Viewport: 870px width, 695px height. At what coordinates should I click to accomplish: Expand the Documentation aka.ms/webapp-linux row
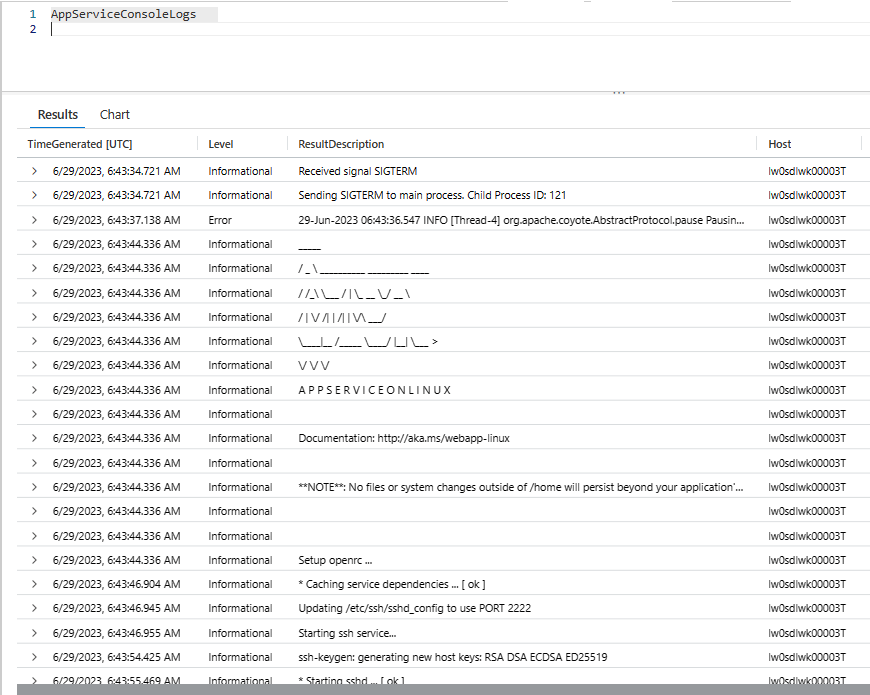[34, 438]
